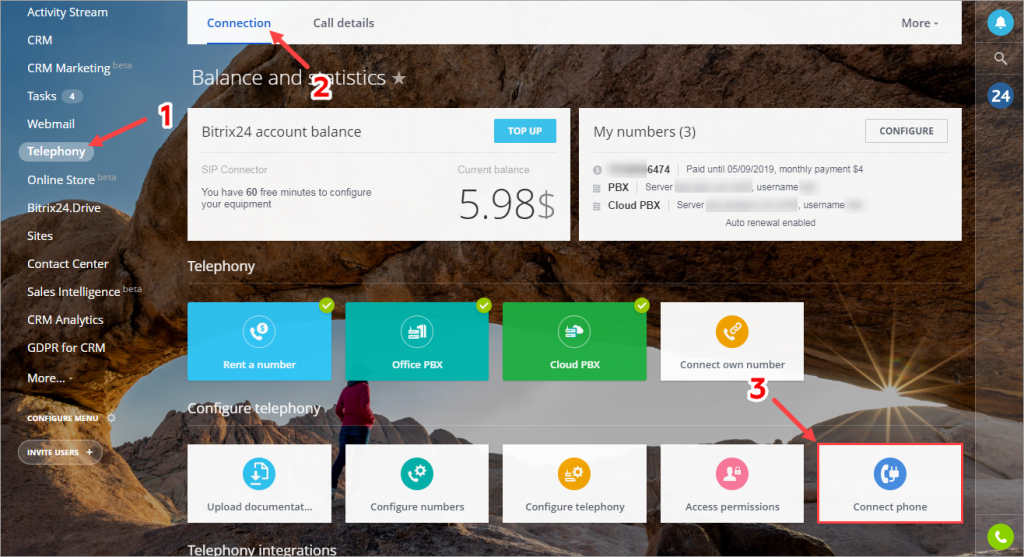Open Online Store in the sidebar
This screenshot has width=1024, height=557.
[61, 180]
